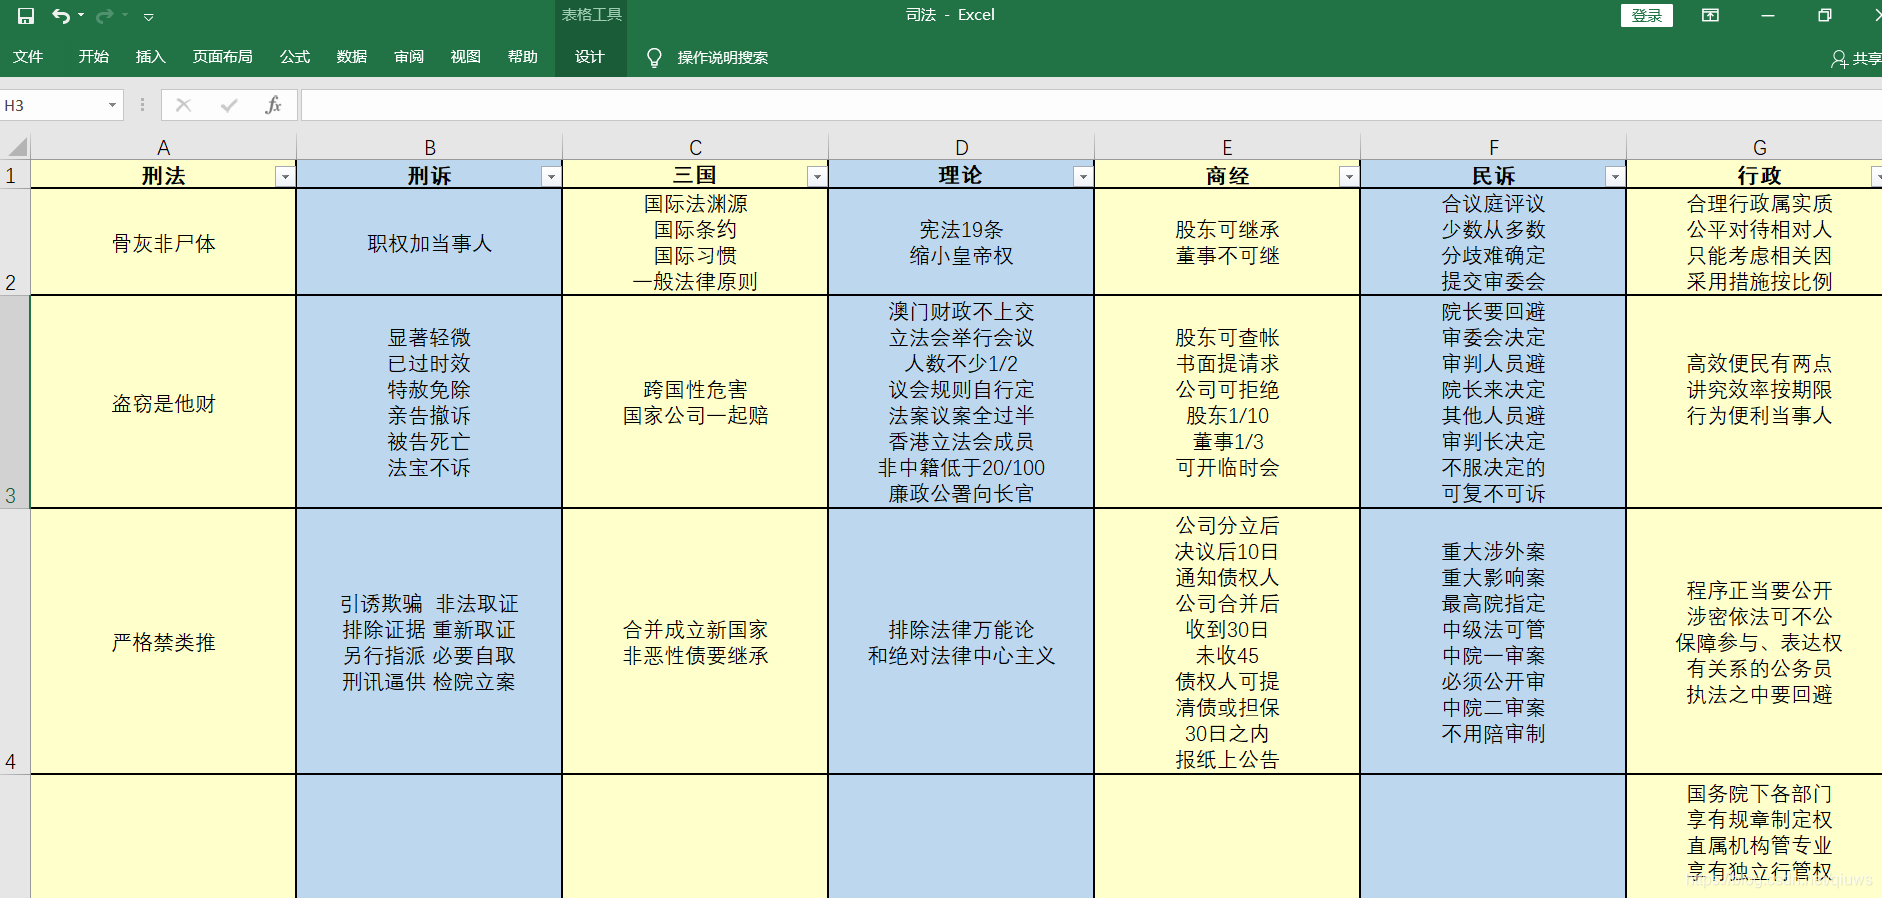Switch to the 数据 ribbon tab
Viewport: 1882px width, 898px height.
tap(352, 57)
